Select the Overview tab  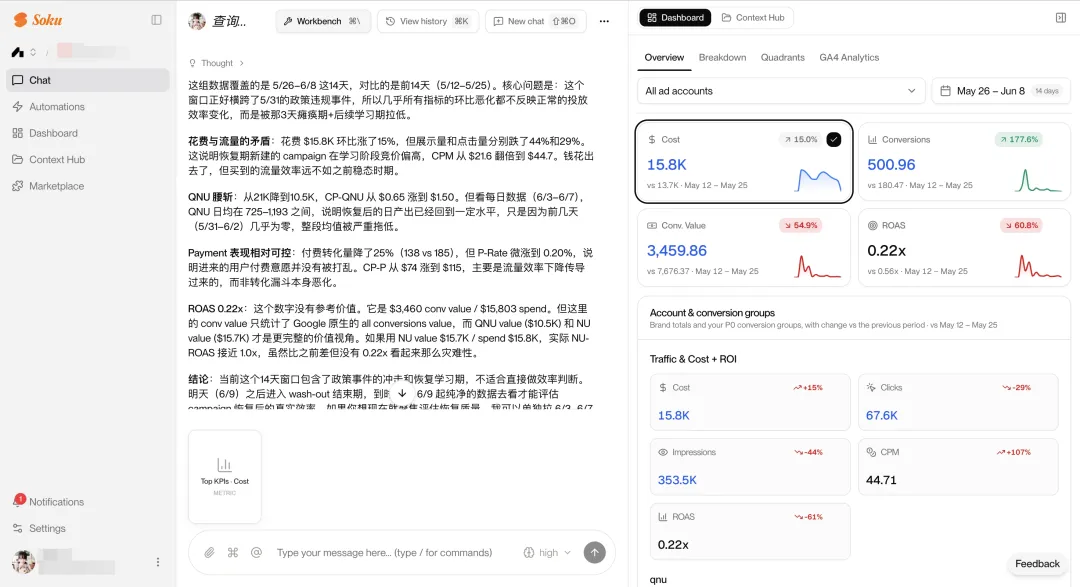tap(664, 57)
